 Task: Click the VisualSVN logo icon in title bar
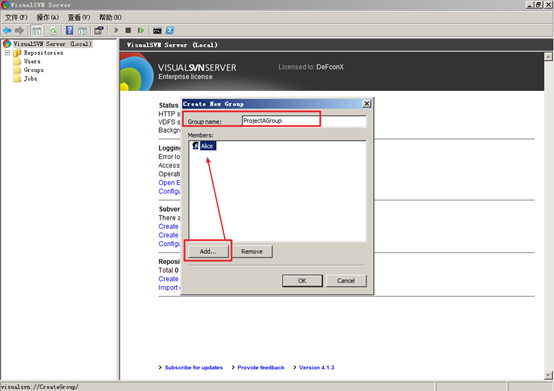5,5
